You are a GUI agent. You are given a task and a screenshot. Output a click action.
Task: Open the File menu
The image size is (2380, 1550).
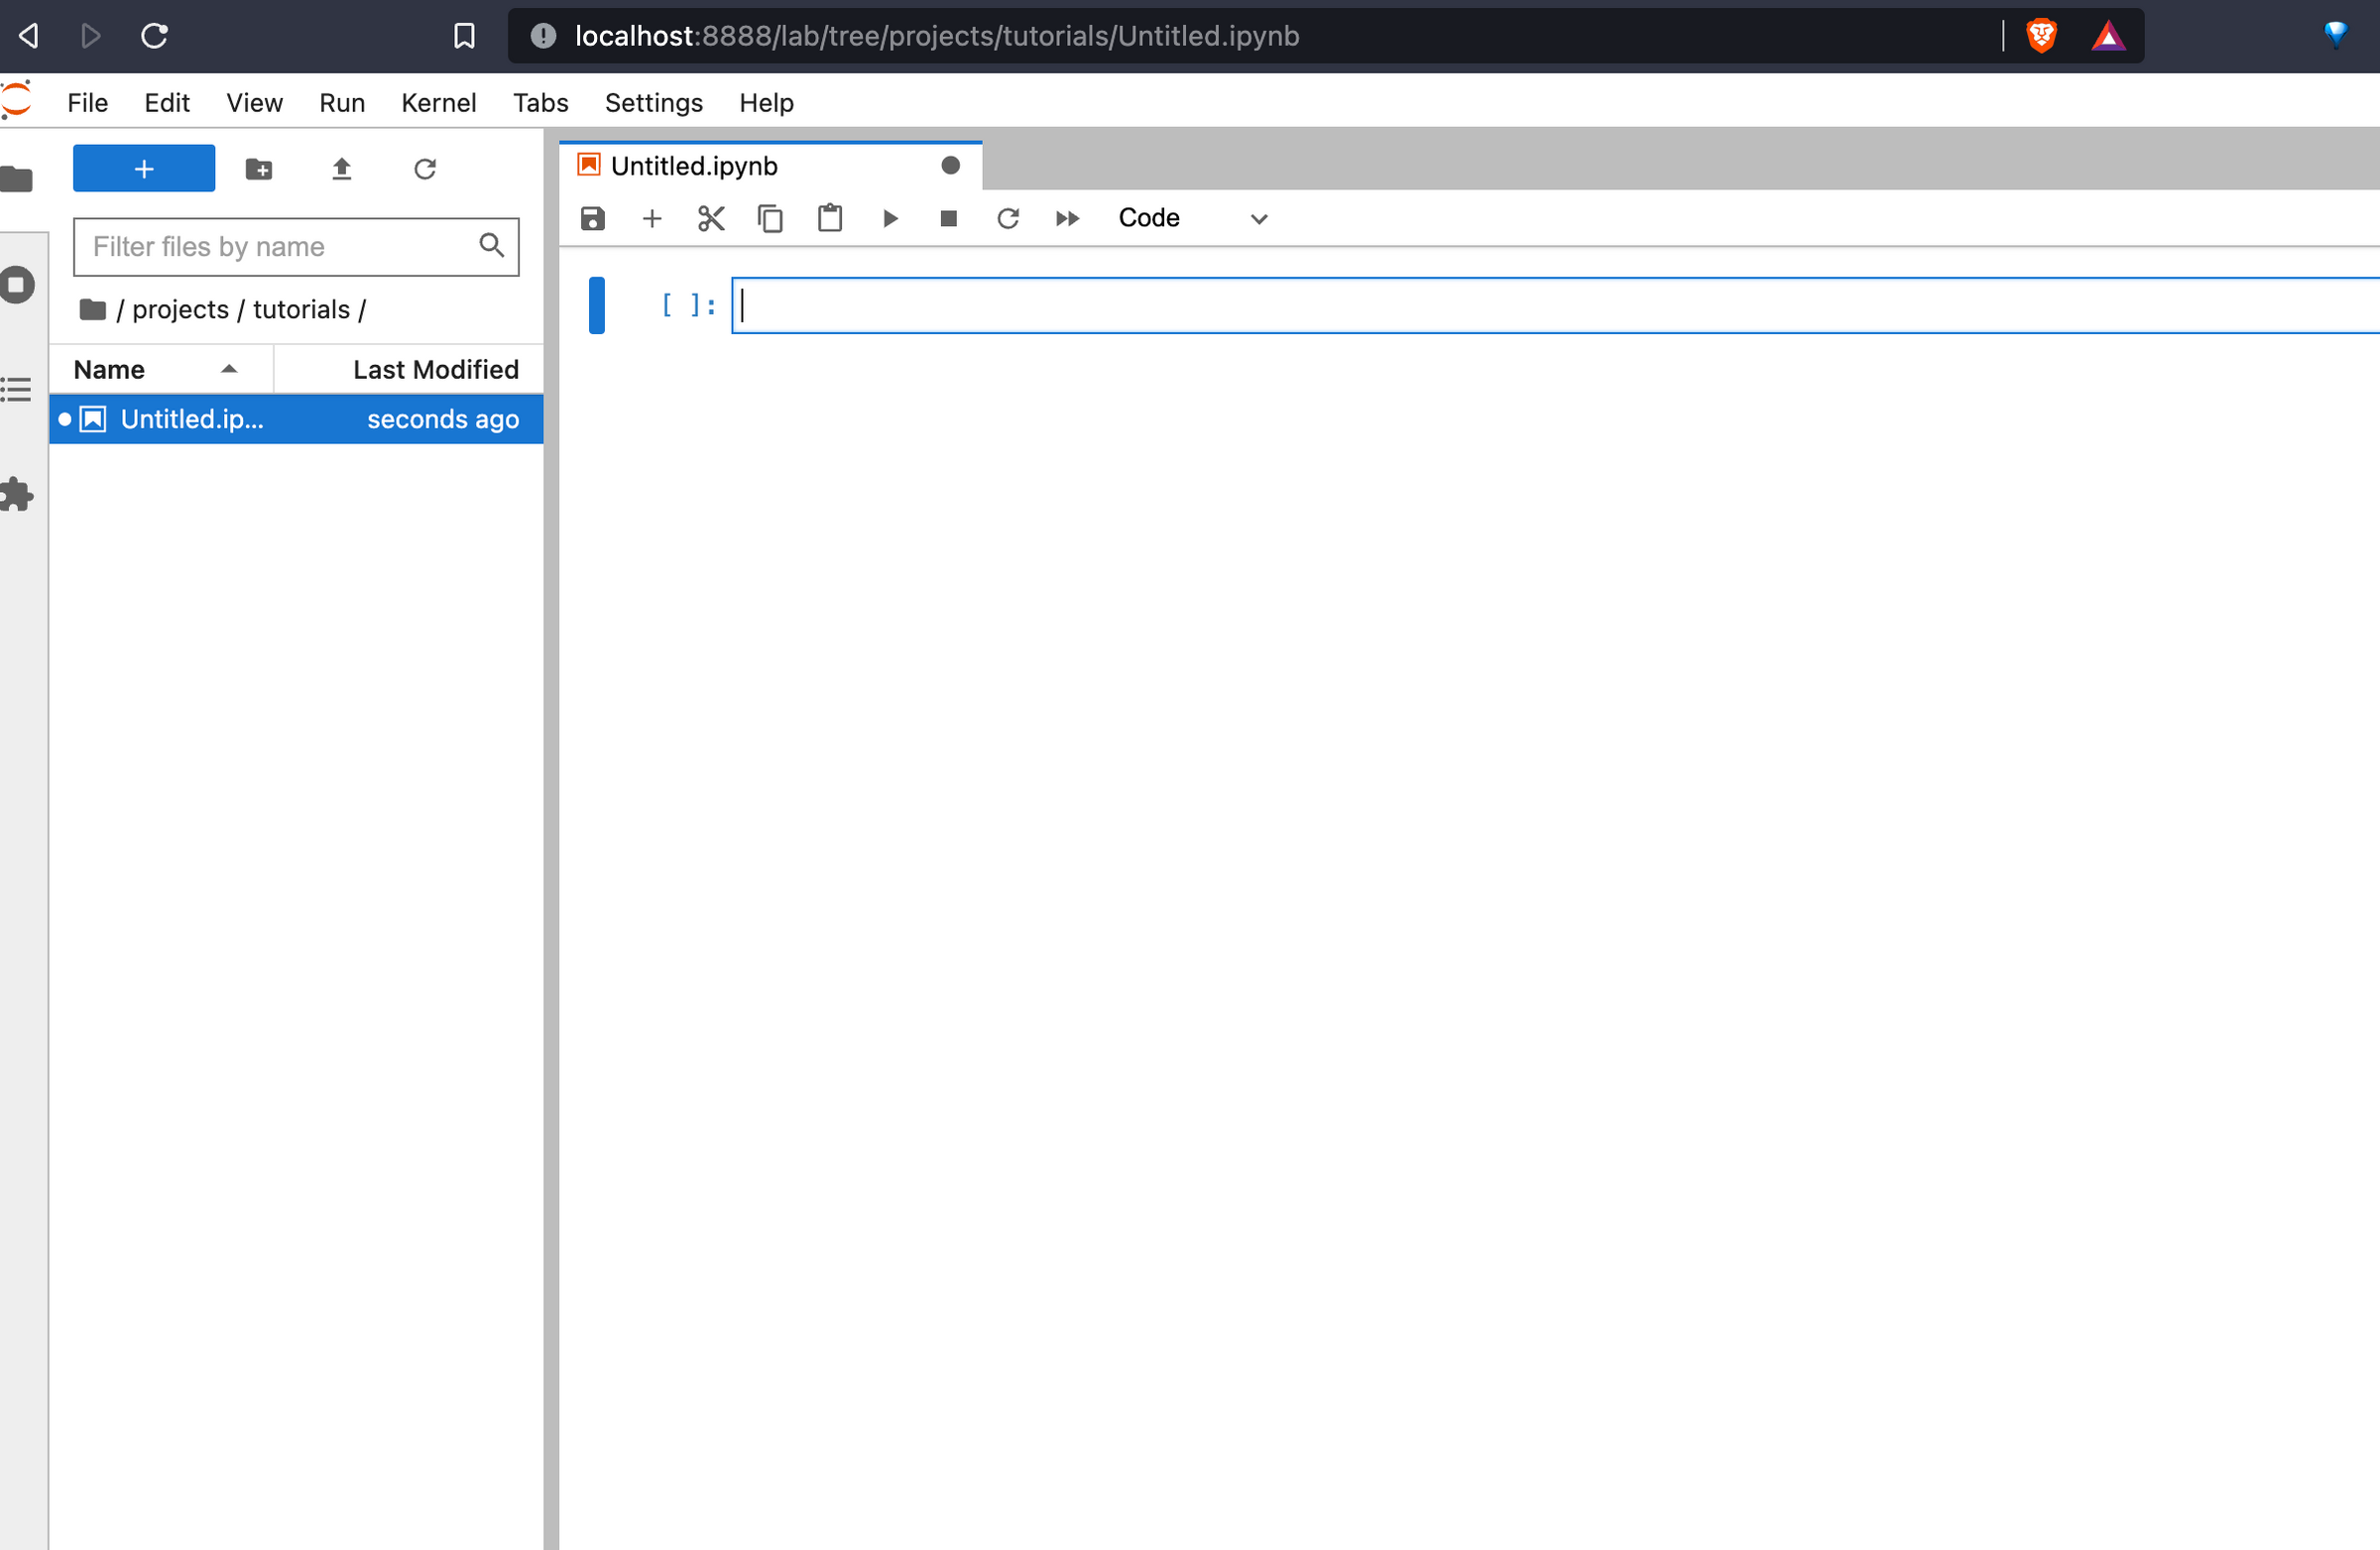[x=87, y=102]
